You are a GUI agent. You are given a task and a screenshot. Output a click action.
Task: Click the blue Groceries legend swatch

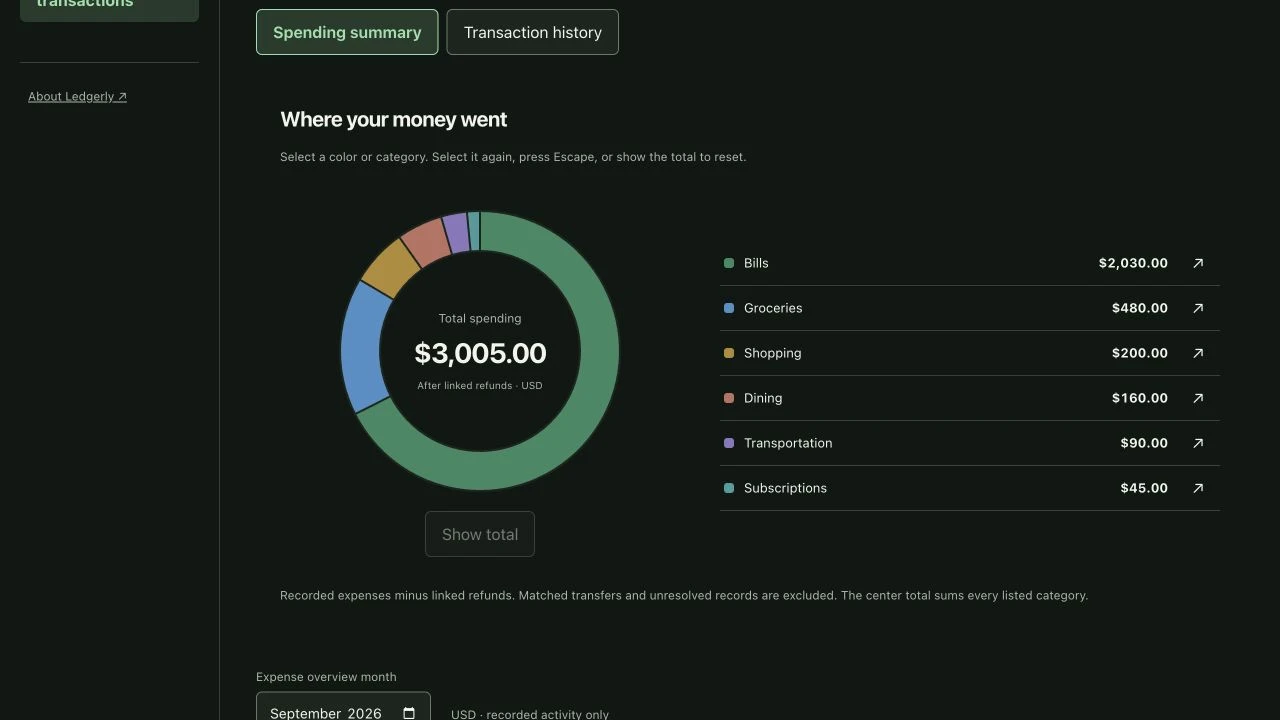729,308
